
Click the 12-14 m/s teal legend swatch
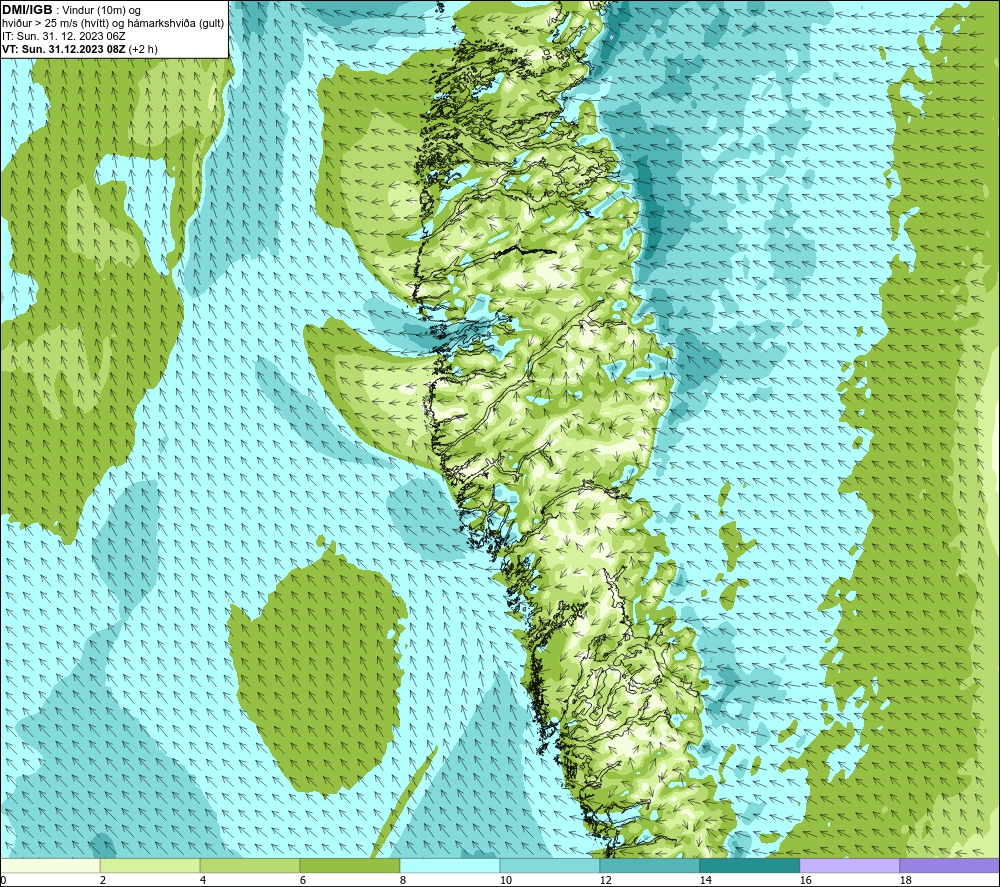coord(649,865)
